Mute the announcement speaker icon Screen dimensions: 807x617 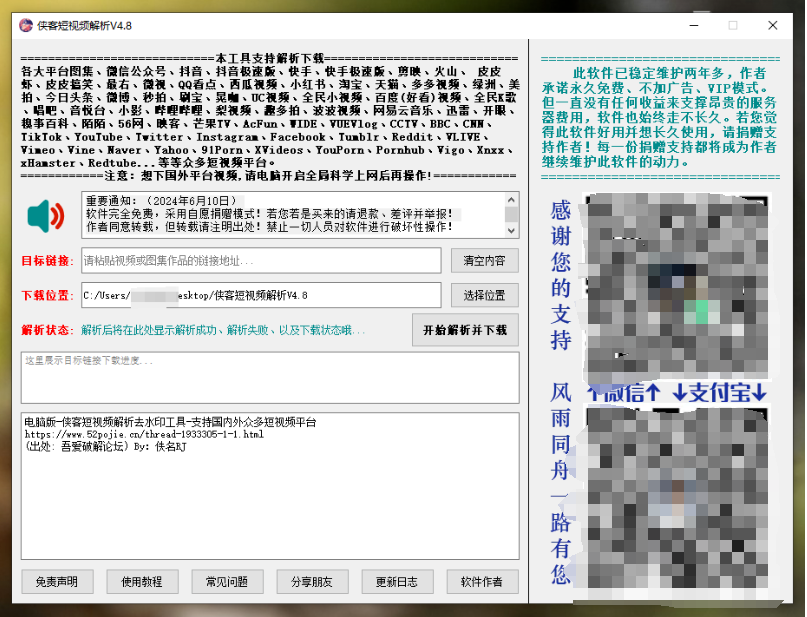coord(43,216)
